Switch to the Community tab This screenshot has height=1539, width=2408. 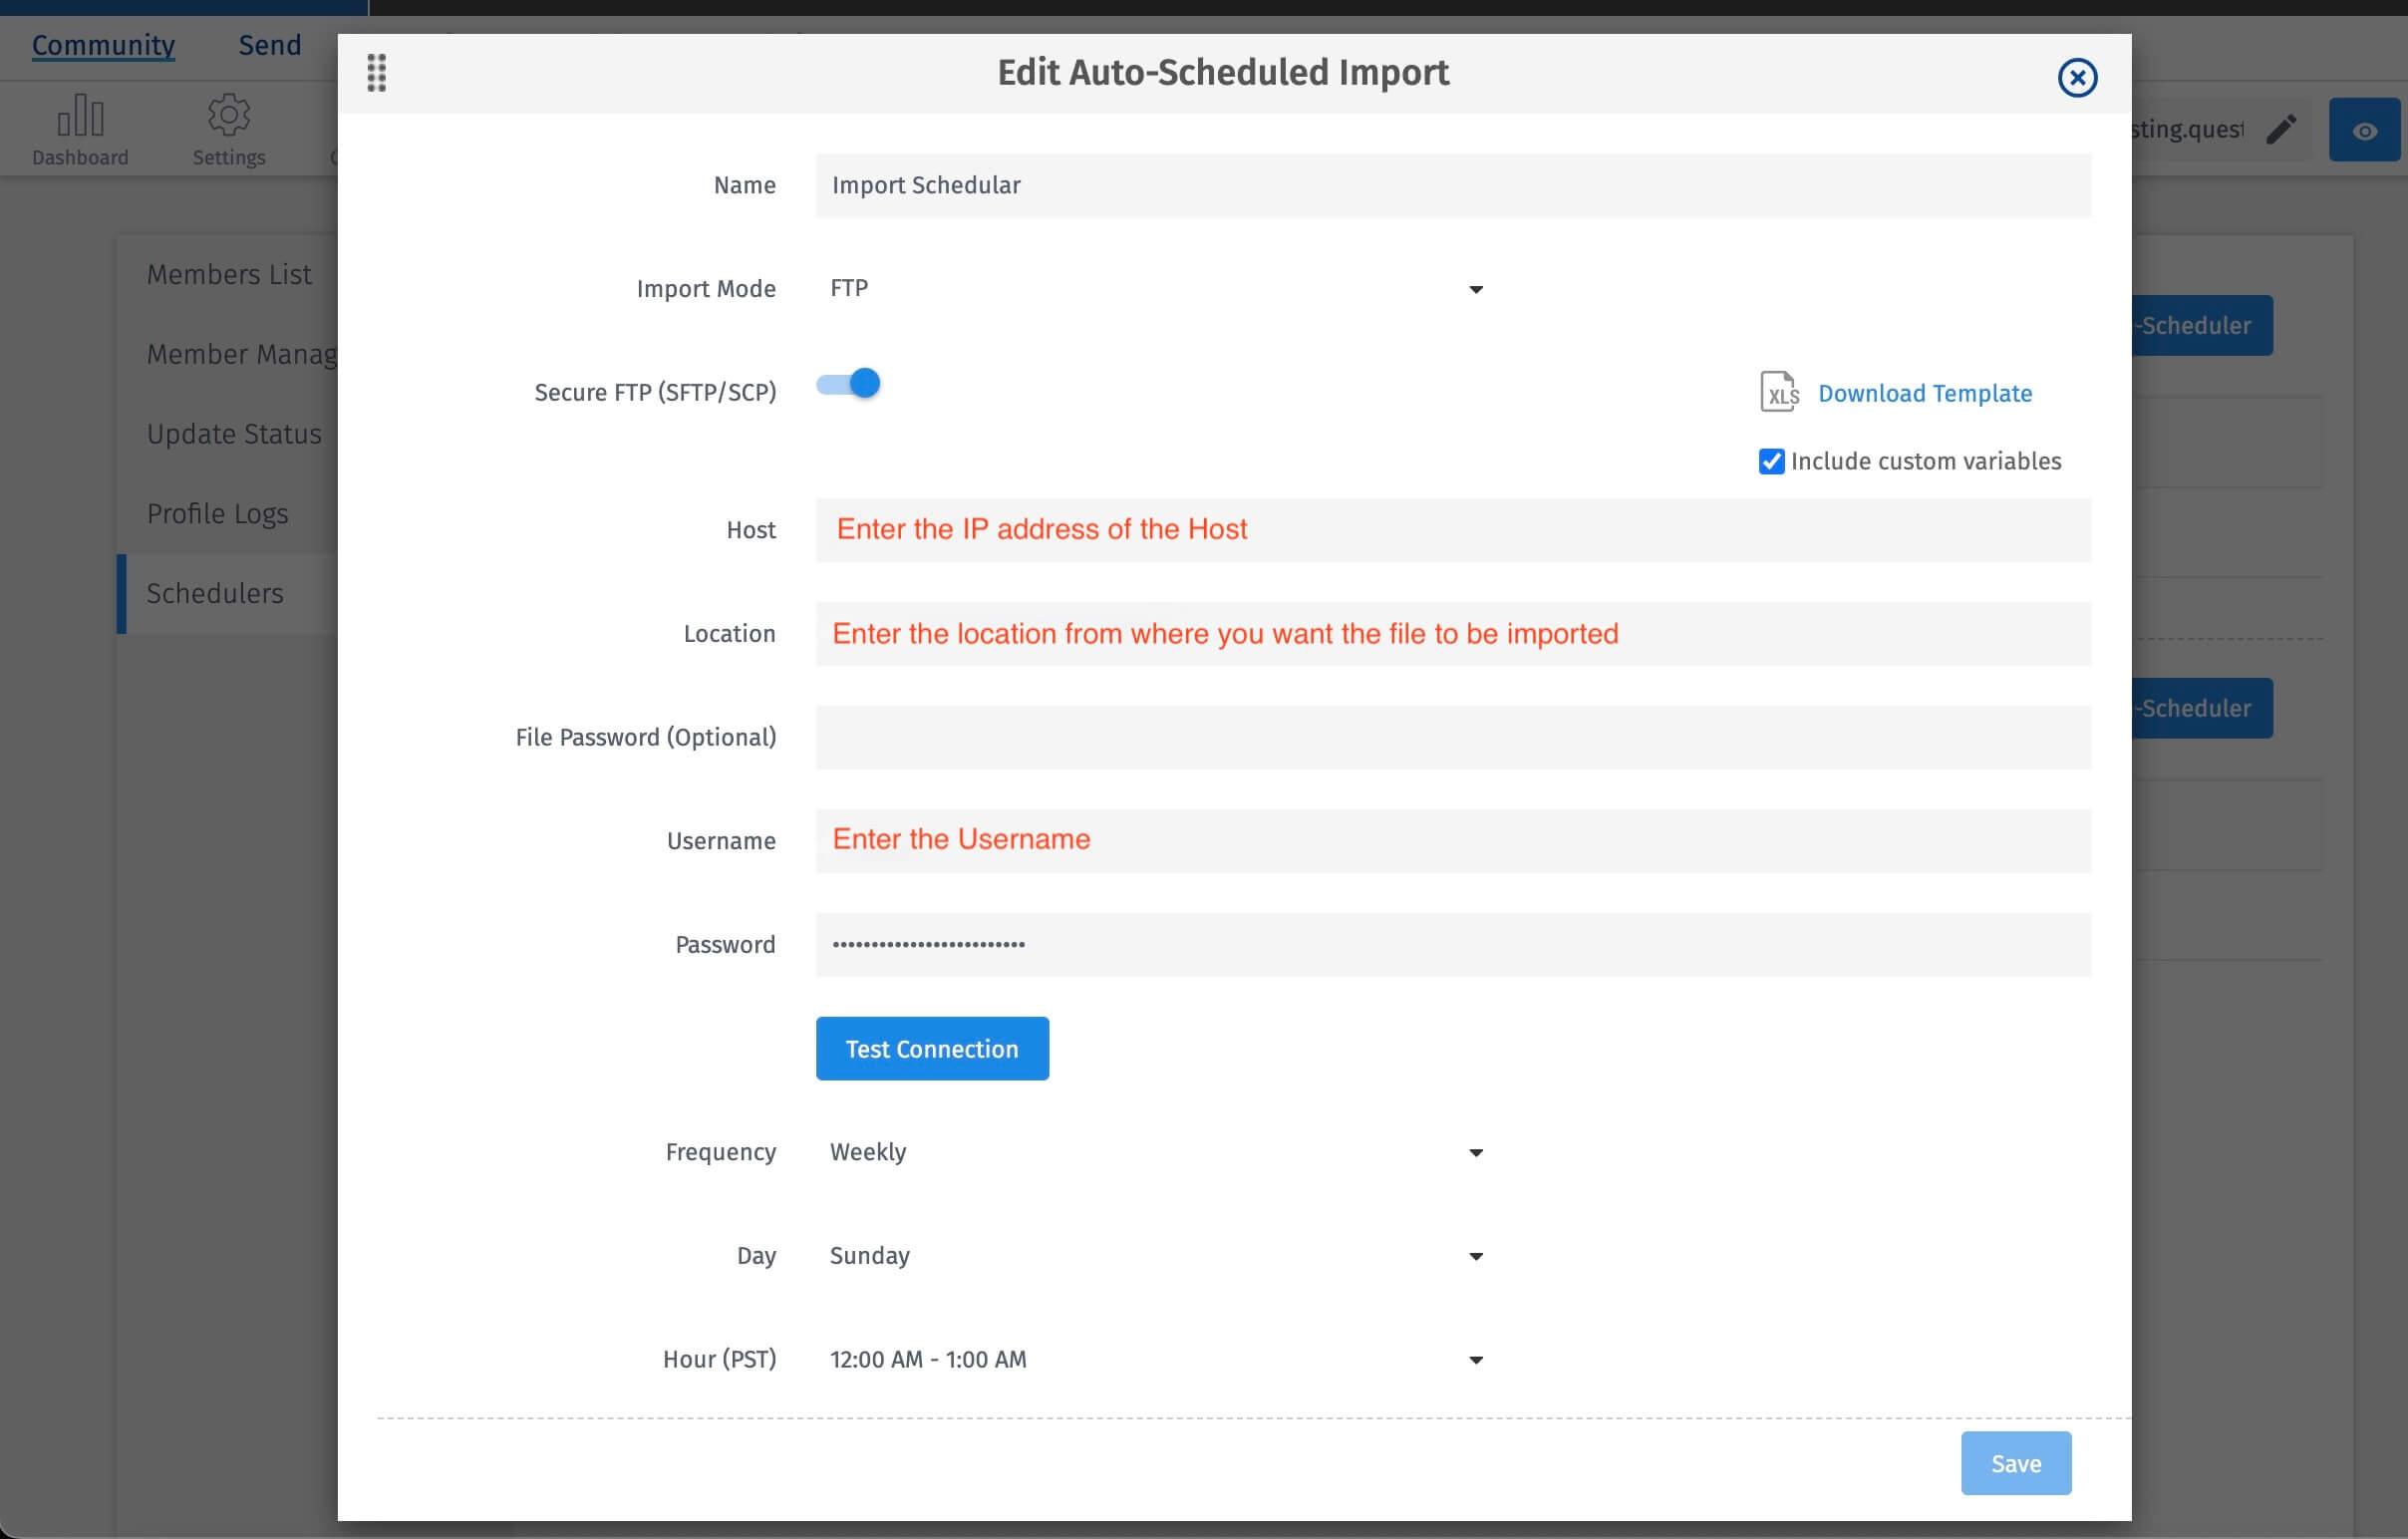[x=103, y=45]
